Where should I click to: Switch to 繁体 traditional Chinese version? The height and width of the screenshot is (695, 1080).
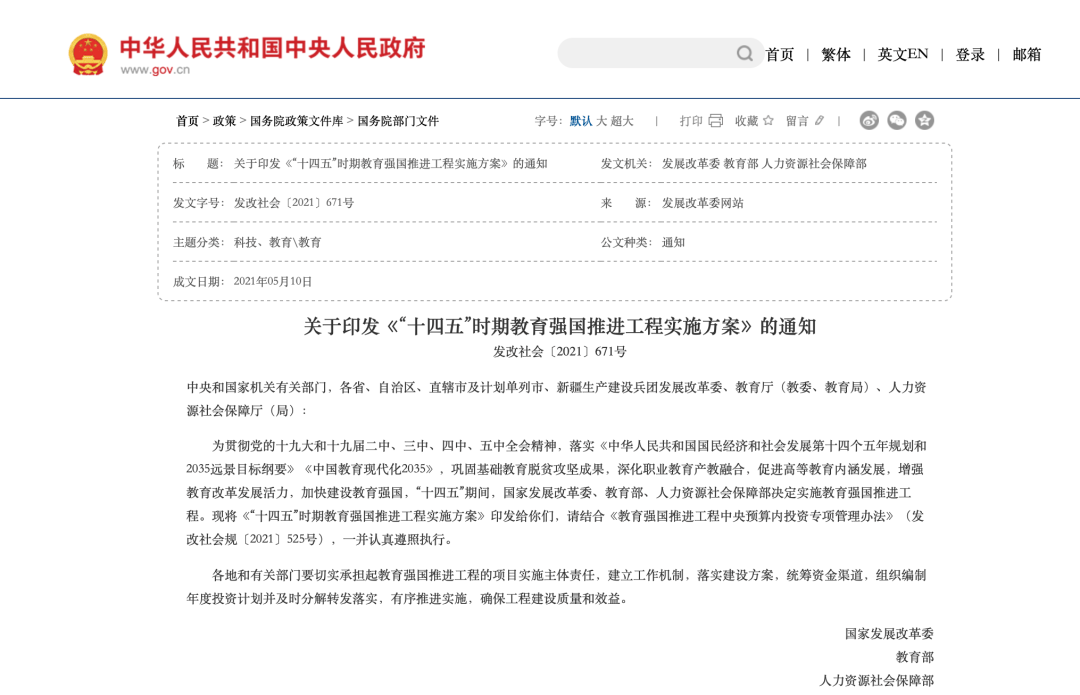(x=836, y=54)
